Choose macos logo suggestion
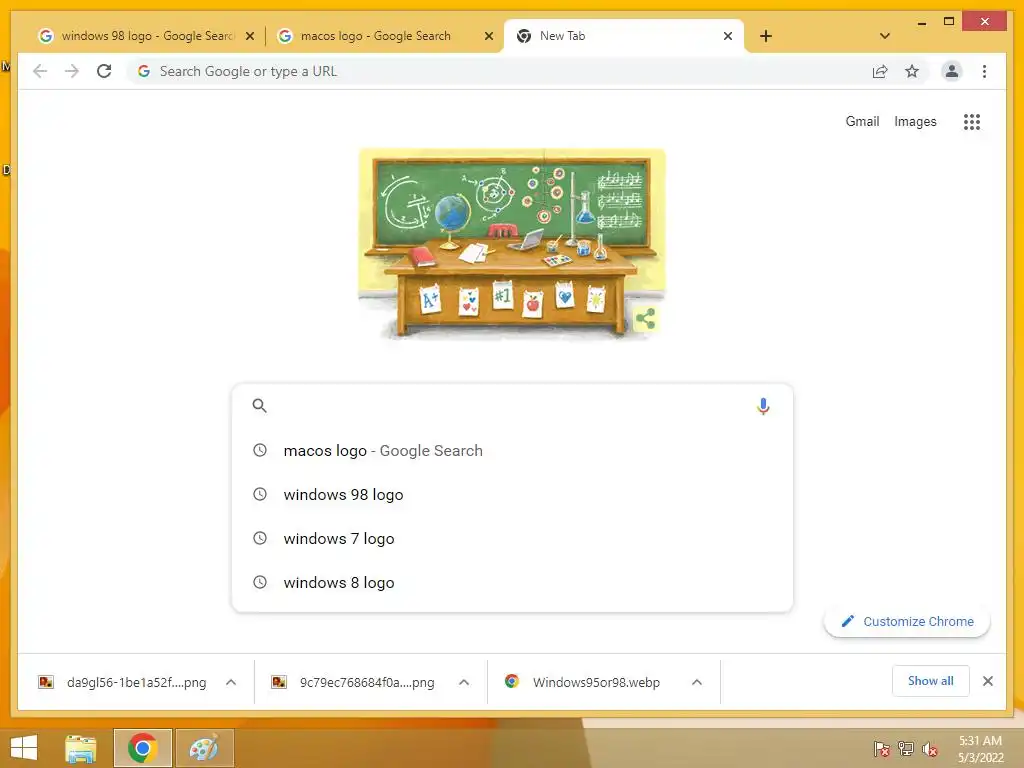The image size is (1024, 768). click(512, 451)
